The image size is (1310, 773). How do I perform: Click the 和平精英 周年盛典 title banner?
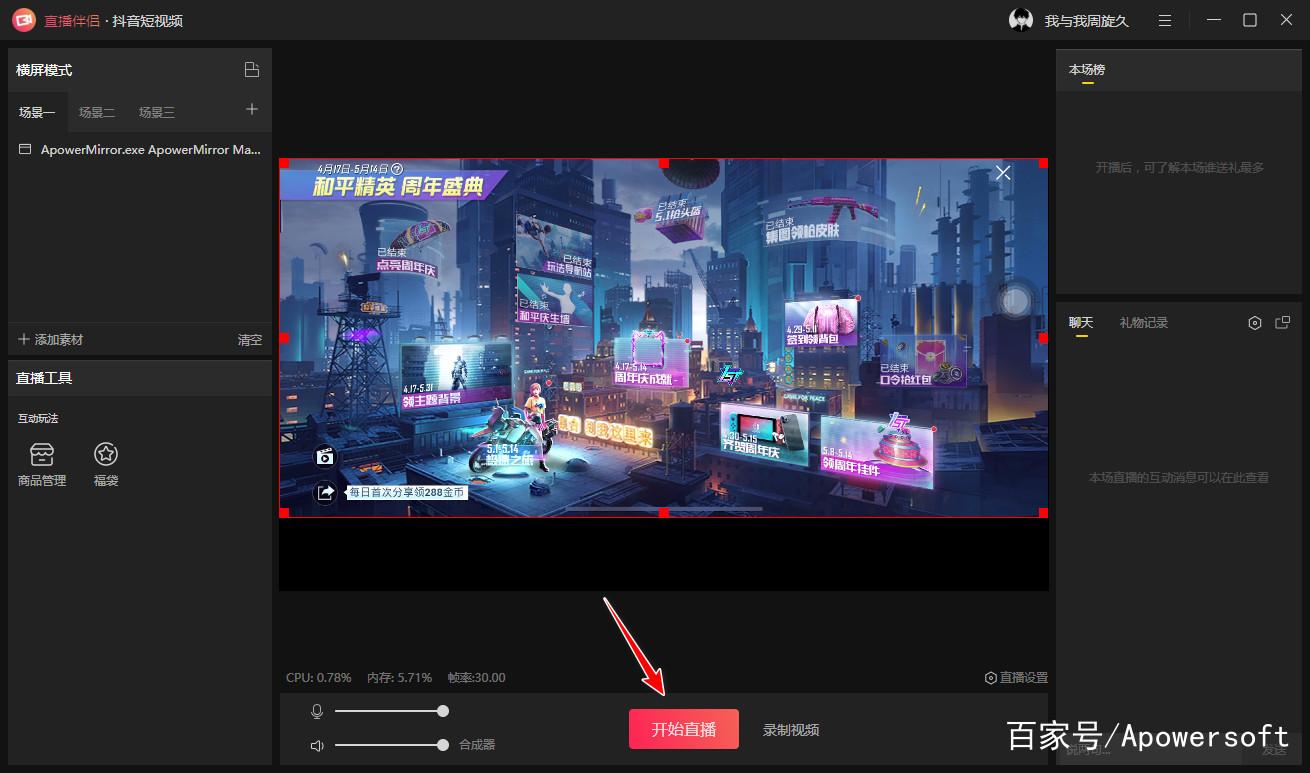(x=399, y=188)
